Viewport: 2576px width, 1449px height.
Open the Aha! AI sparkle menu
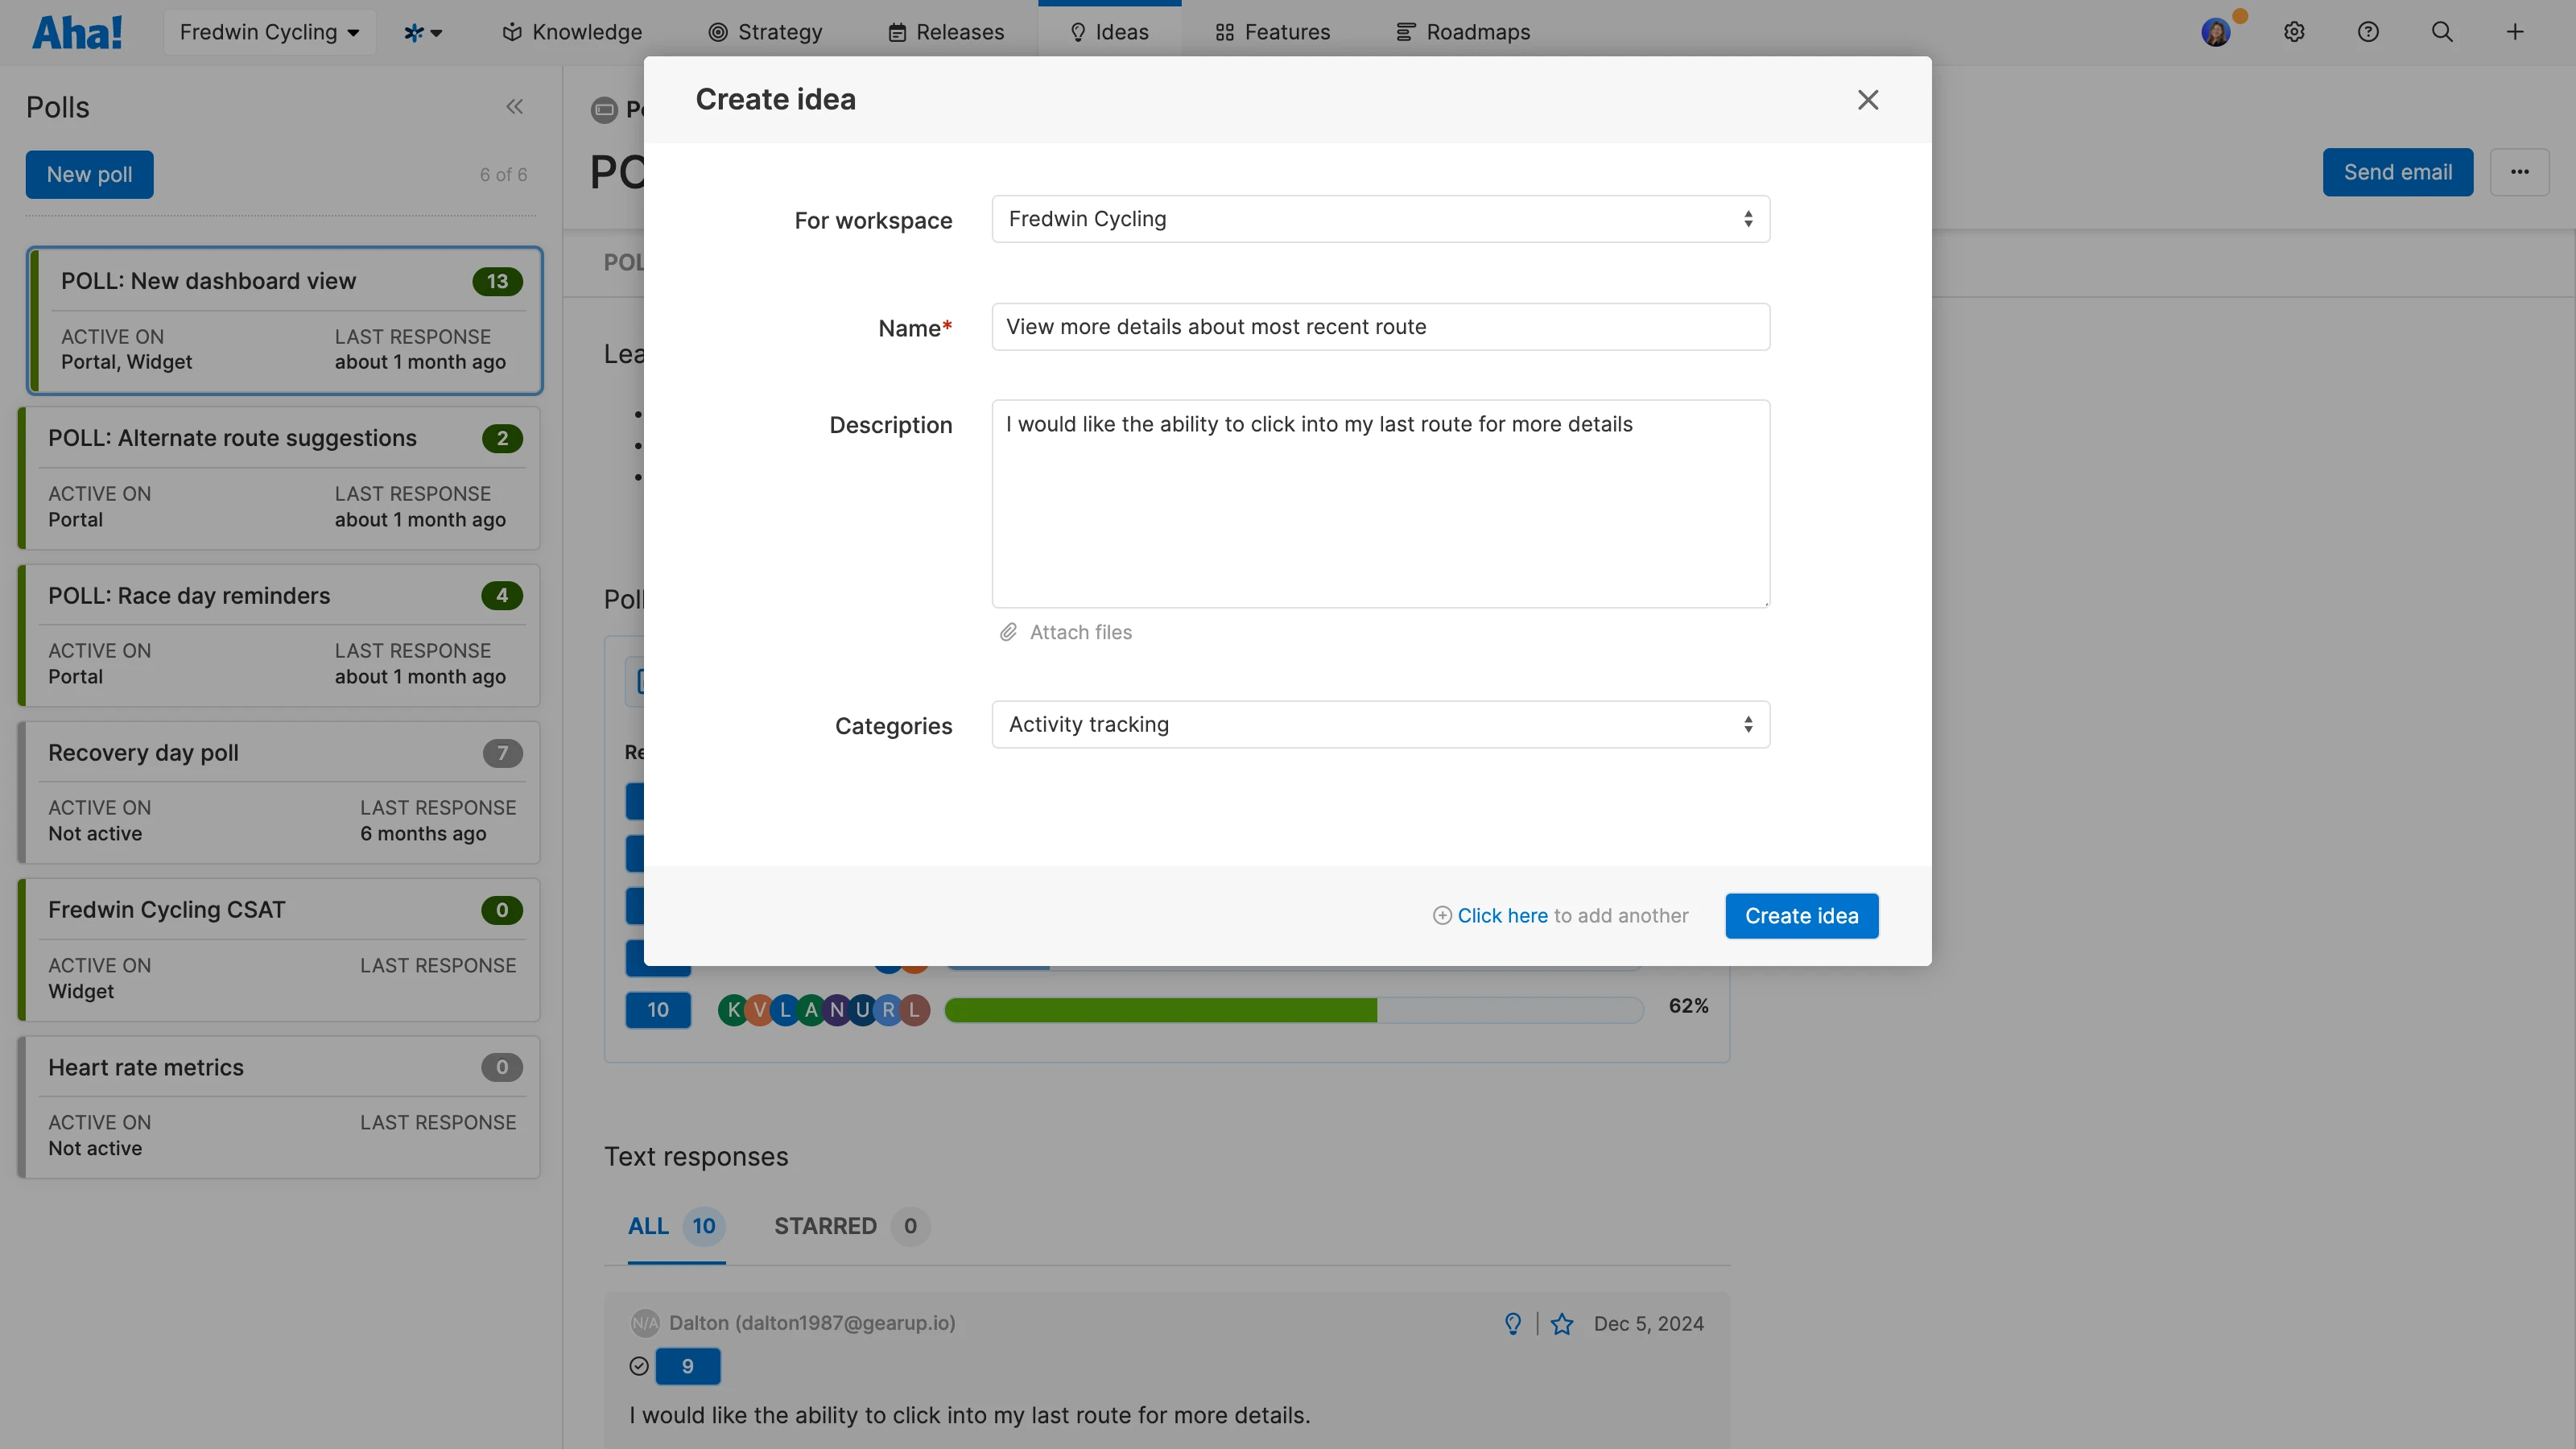423,31
